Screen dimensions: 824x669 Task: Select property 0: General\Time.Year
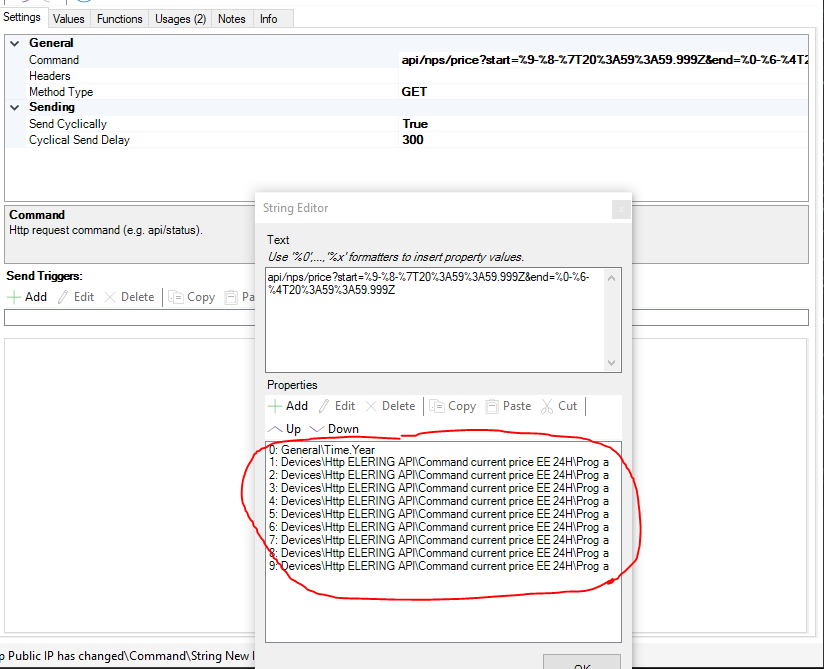click(320, 450)
